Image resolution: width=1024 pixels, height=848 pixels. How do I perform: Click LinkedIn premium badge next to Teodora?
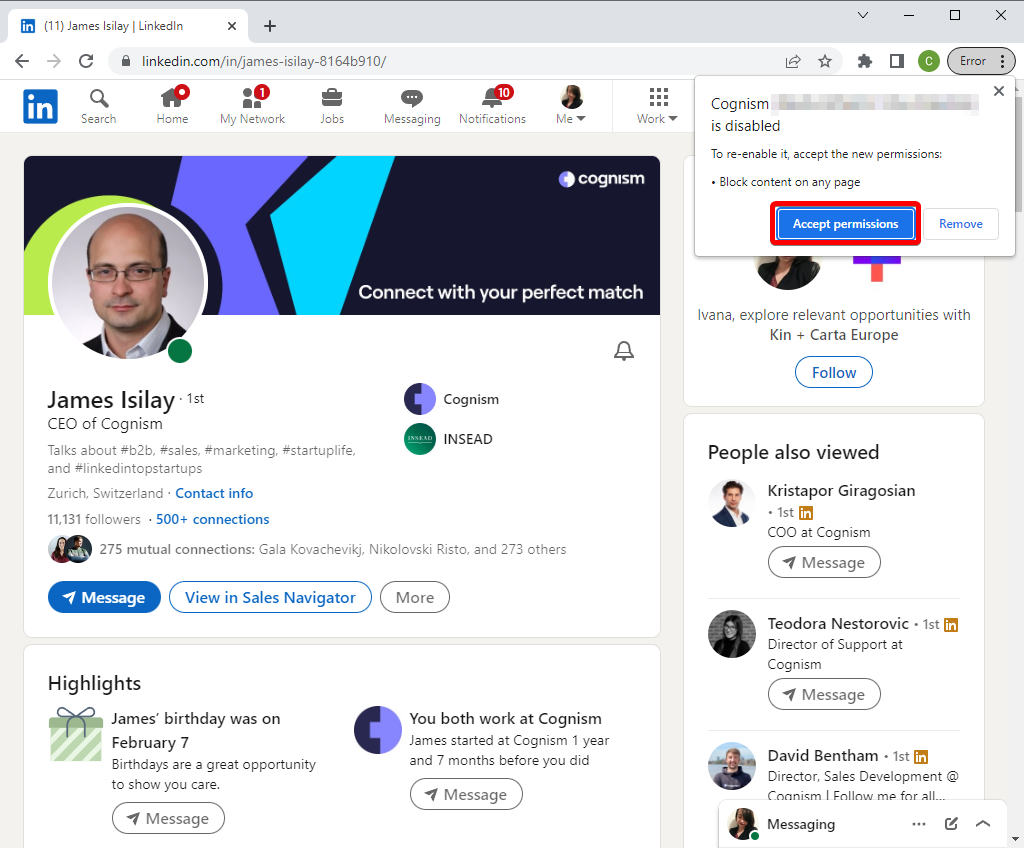tap(951, 625)
